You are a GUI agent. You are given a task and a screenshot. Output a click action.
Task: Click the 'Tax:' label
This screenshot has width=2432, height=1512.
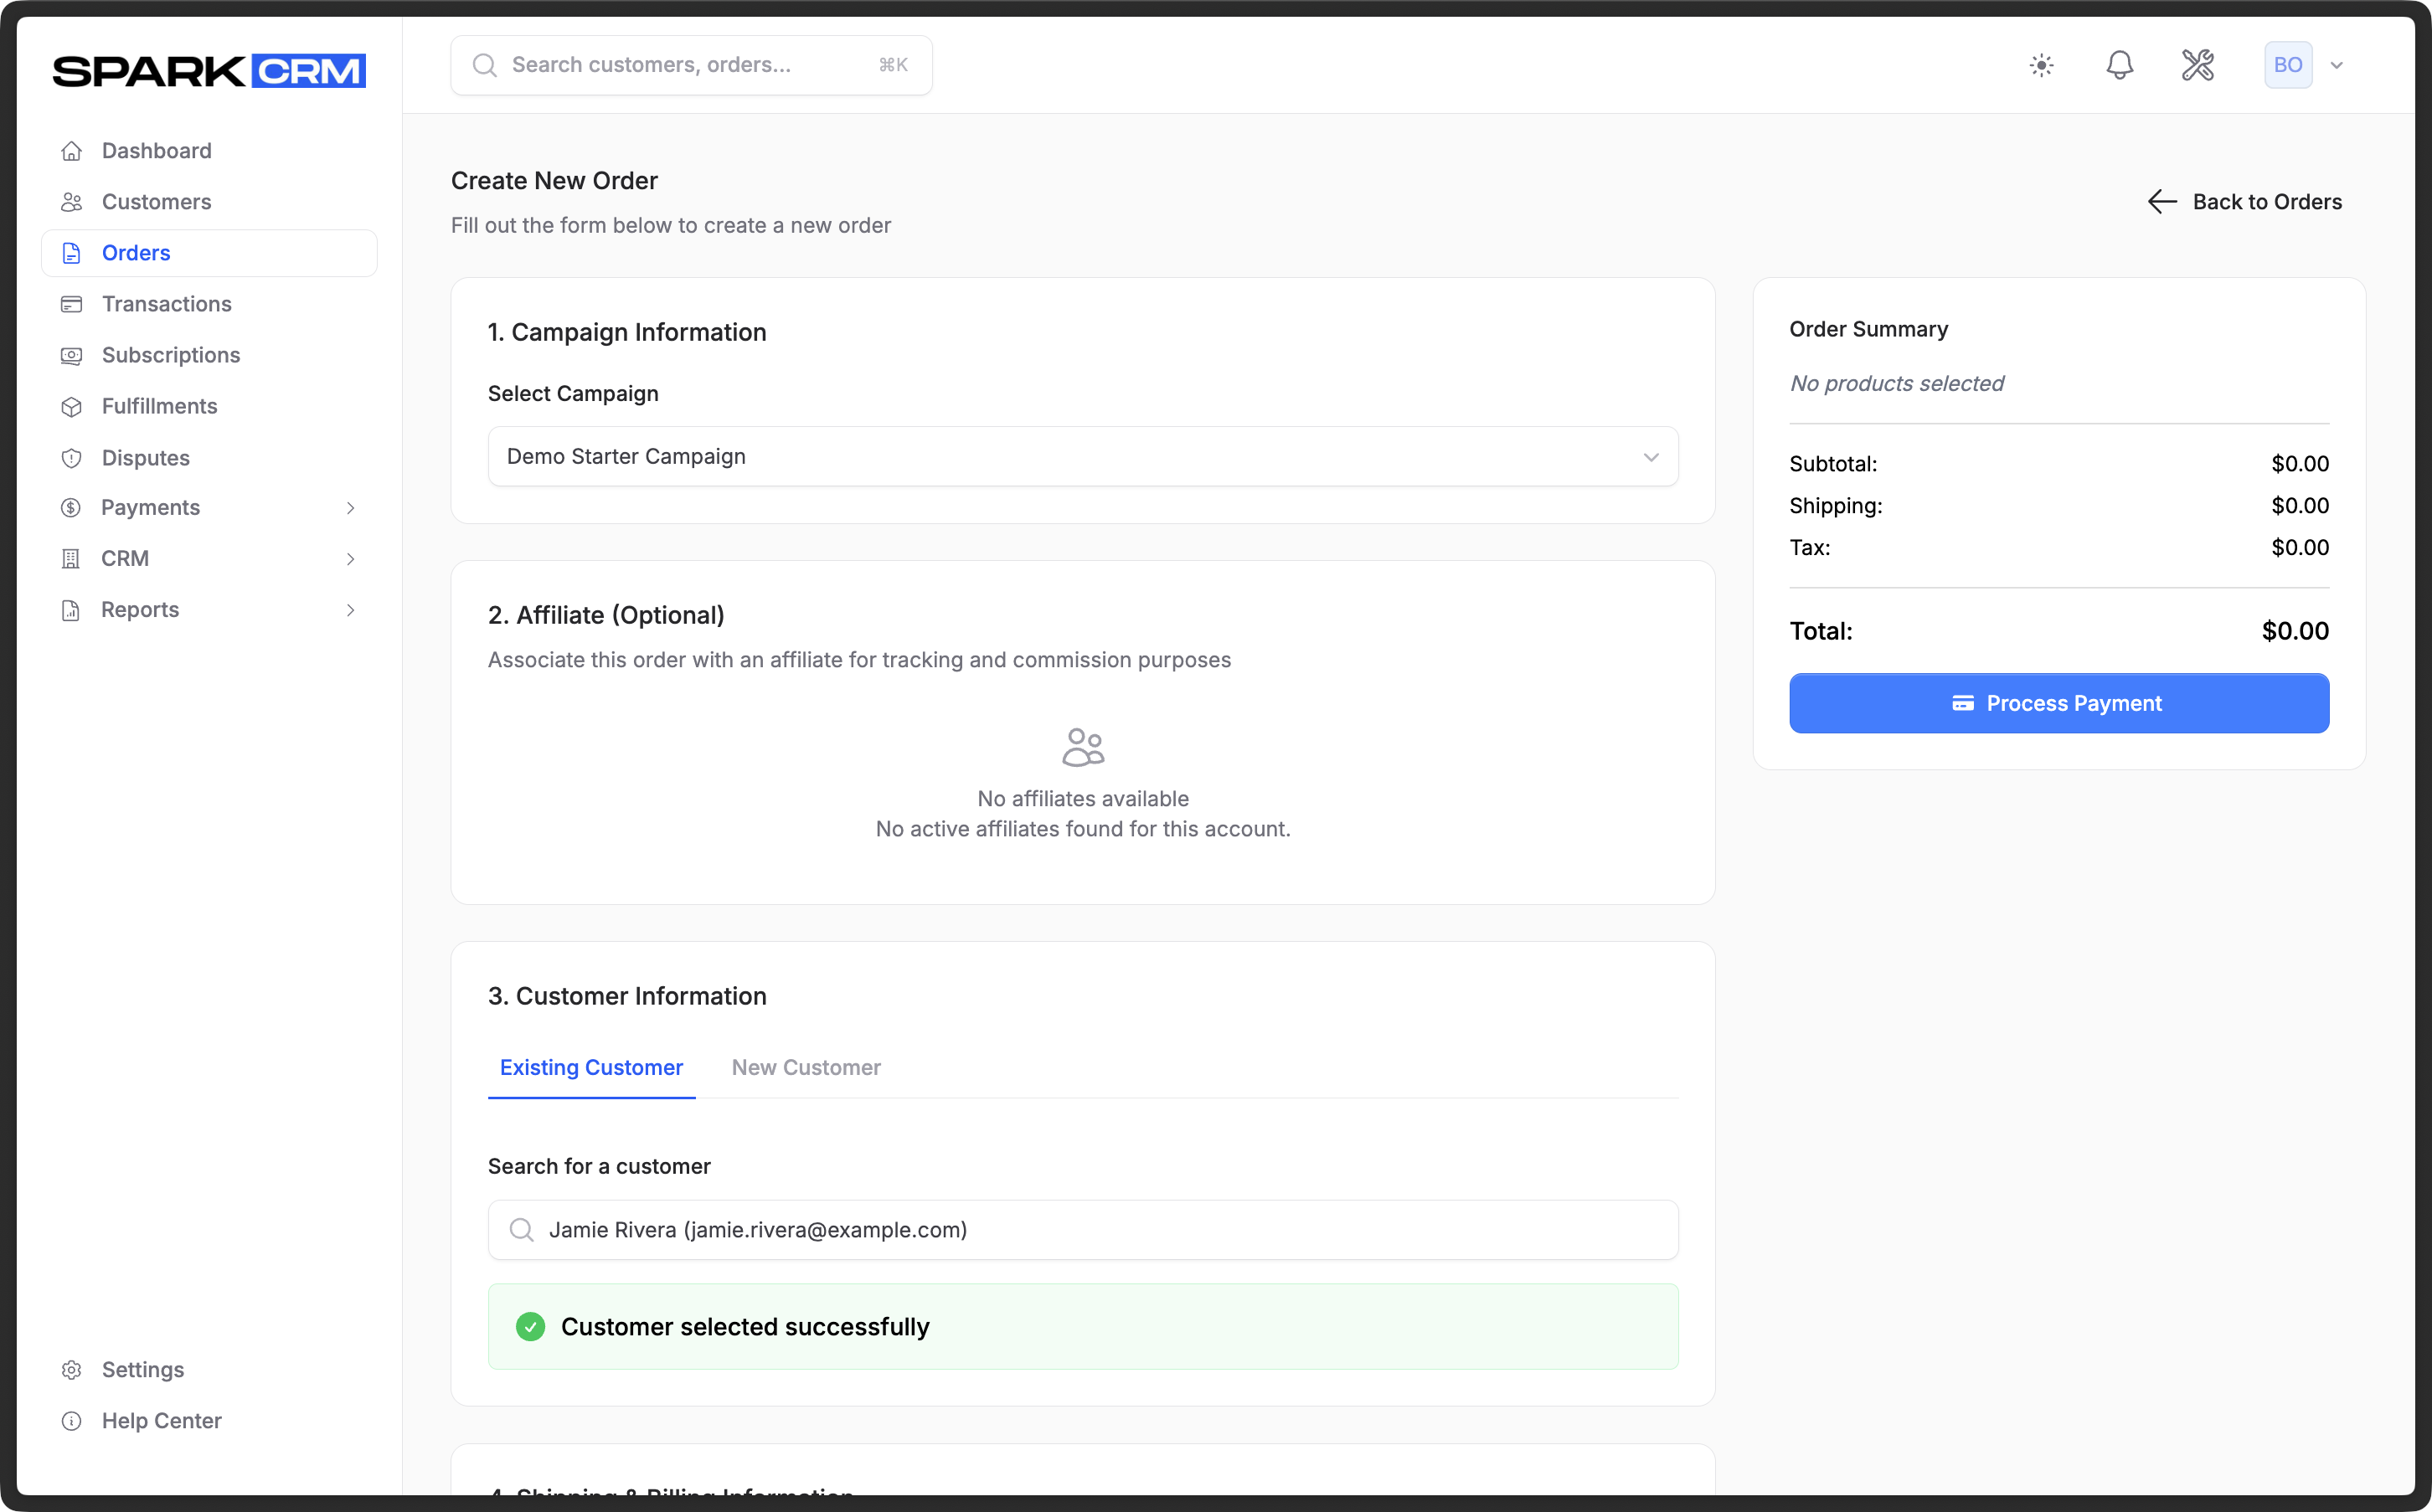(1809, 548)
